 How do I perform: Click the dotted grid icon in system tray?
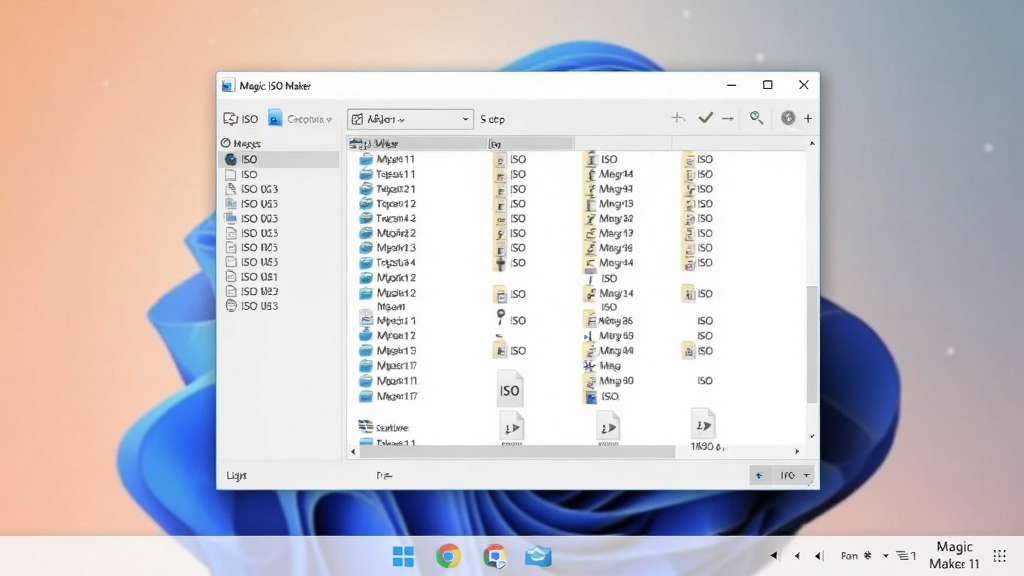[999, 556]
